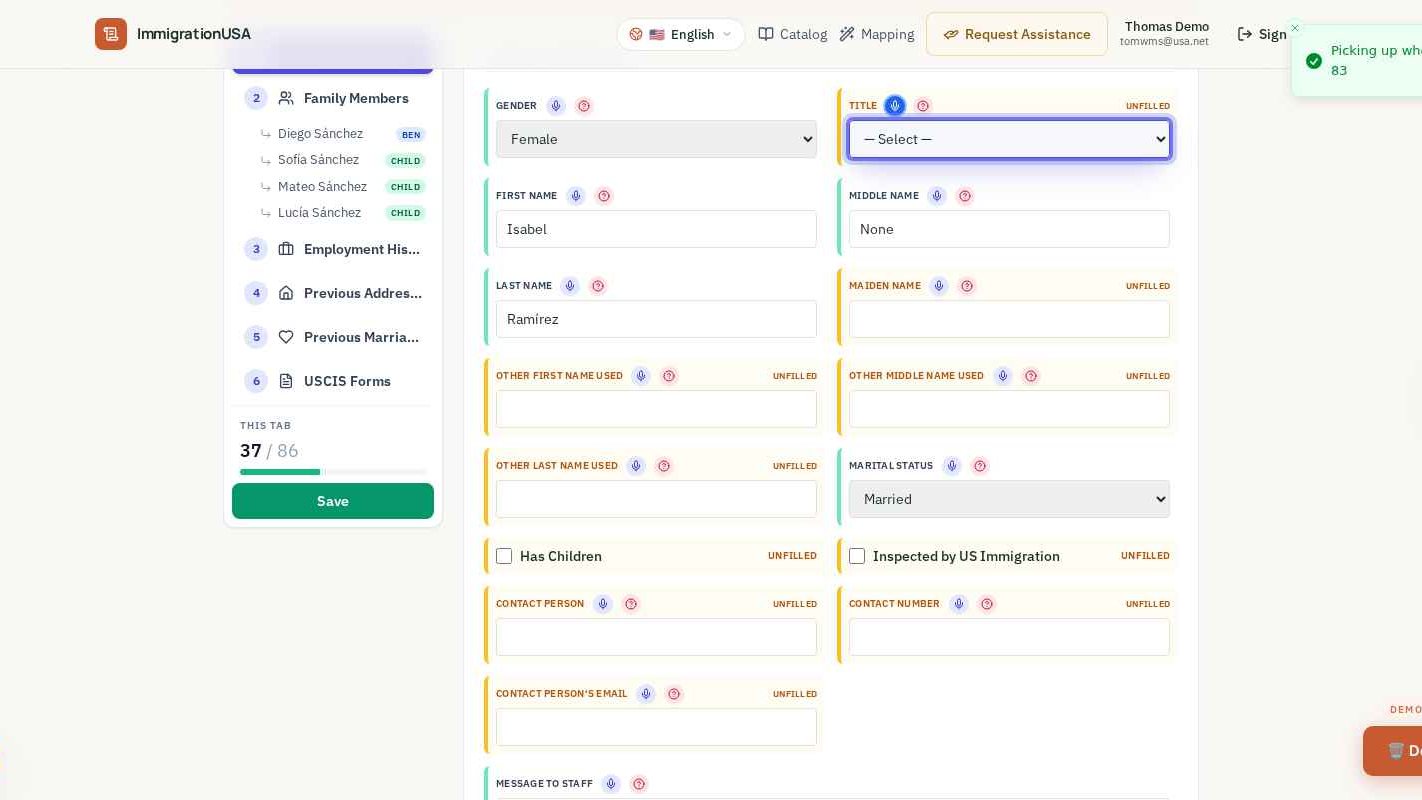Open help icon for Maiden Name
The height and width of the screenshot is (800, 1422).
pos(967,286)
